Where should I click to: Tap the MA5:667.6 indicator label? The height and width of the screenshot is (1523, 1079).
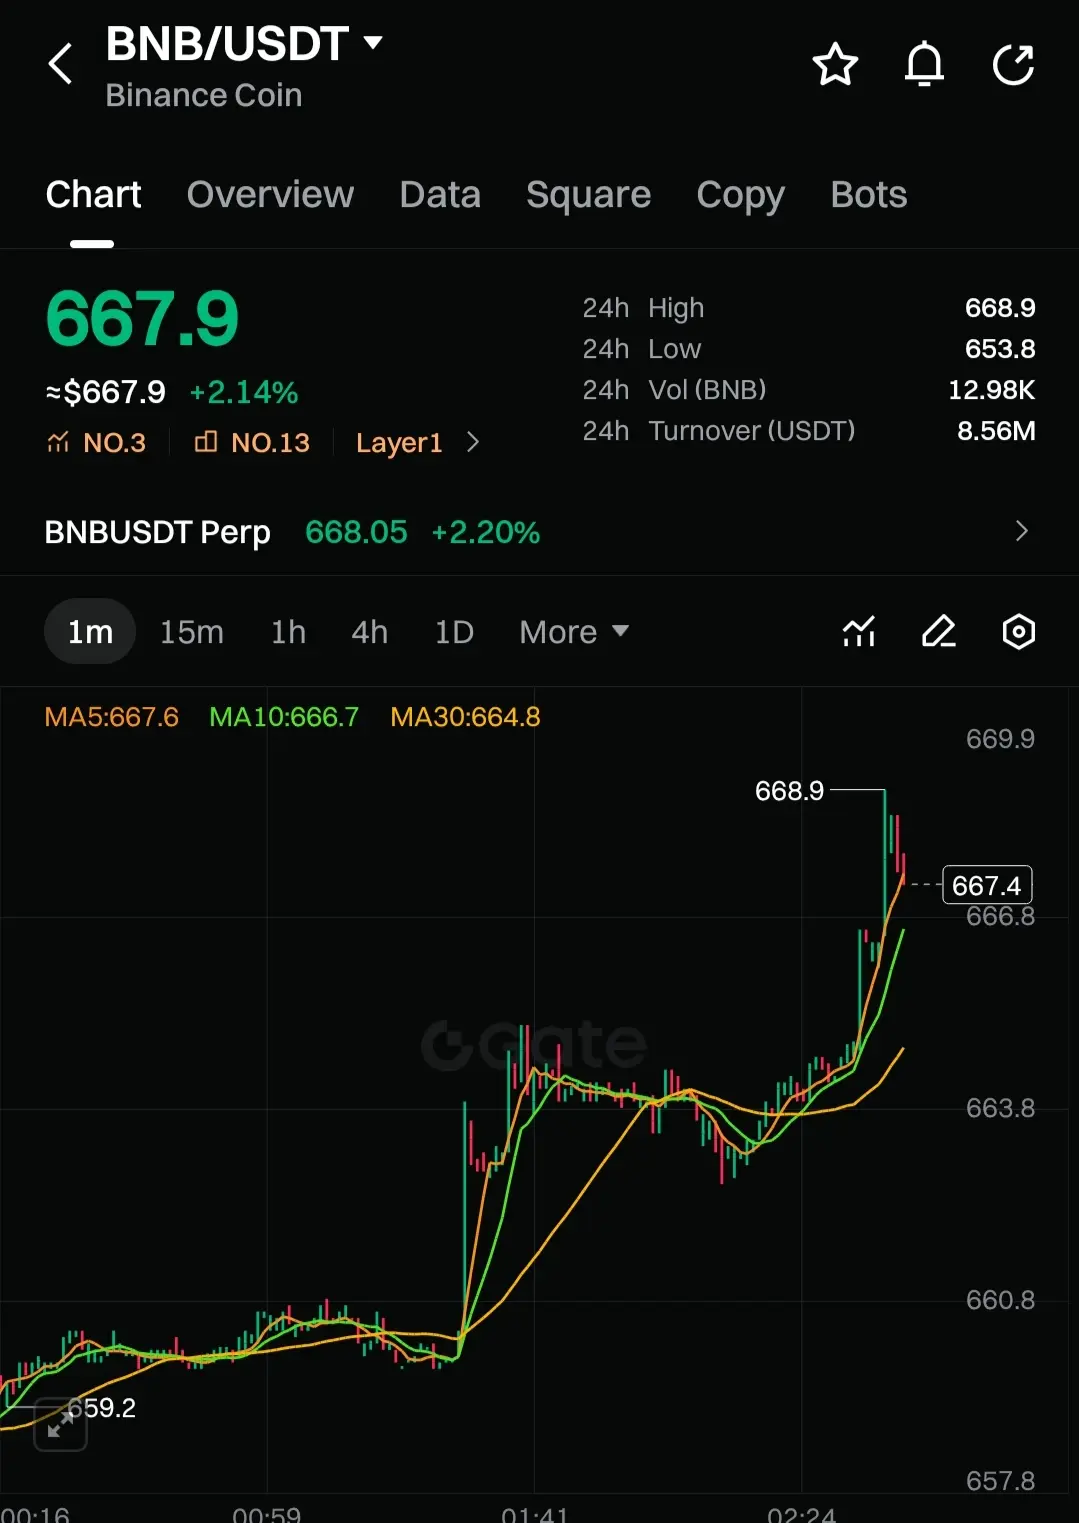(112, 717)
